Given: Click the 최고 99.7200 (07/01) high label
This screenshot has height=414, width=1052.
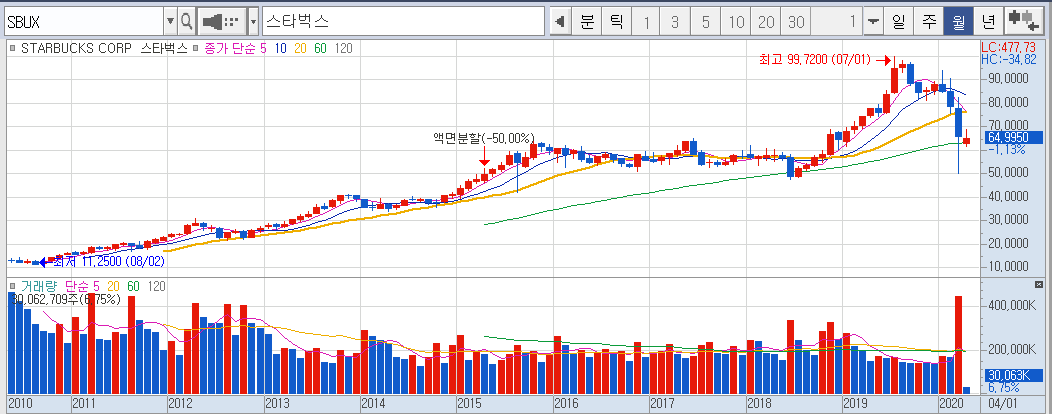Looking at the screenshot, I should [814, 60].
